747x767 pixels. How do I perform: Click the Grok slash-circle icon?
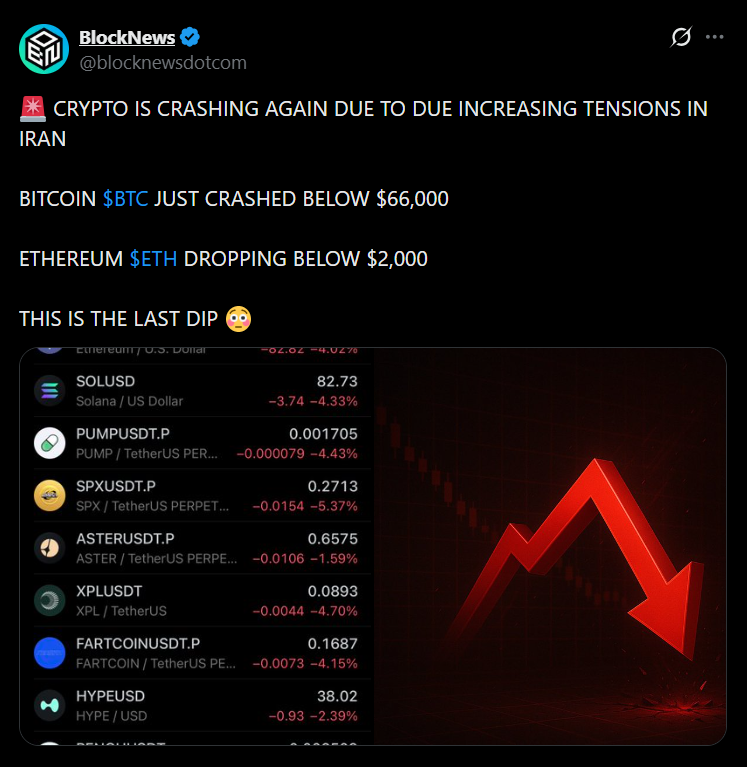pos(680,38)
